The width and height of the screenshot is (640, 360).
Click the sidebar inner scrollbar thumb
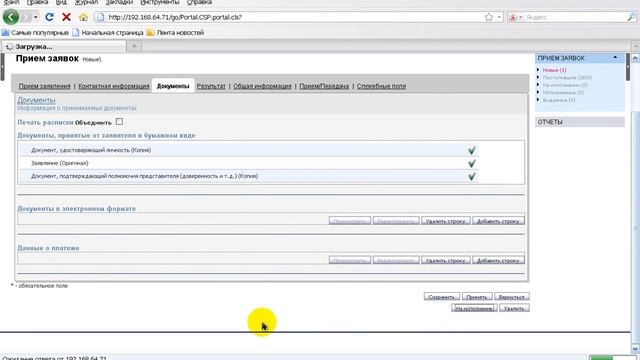(628, 67)
